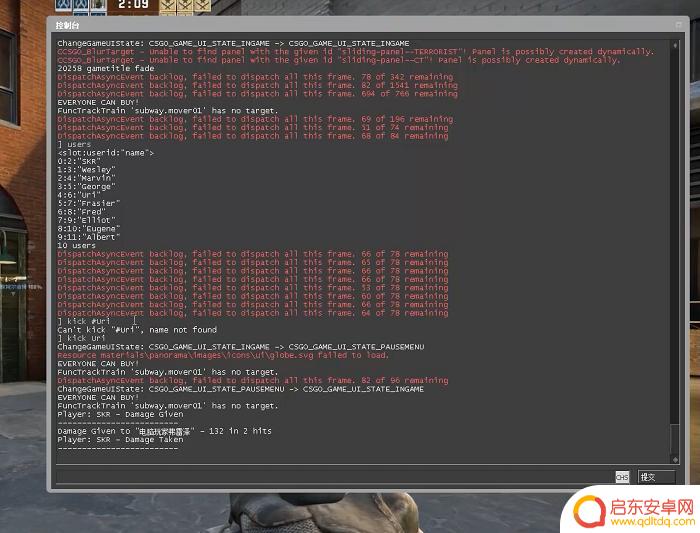Click the "] kick #Uri" command line
This screenshot has height=533, width=700.
click(x=83, y=321)
